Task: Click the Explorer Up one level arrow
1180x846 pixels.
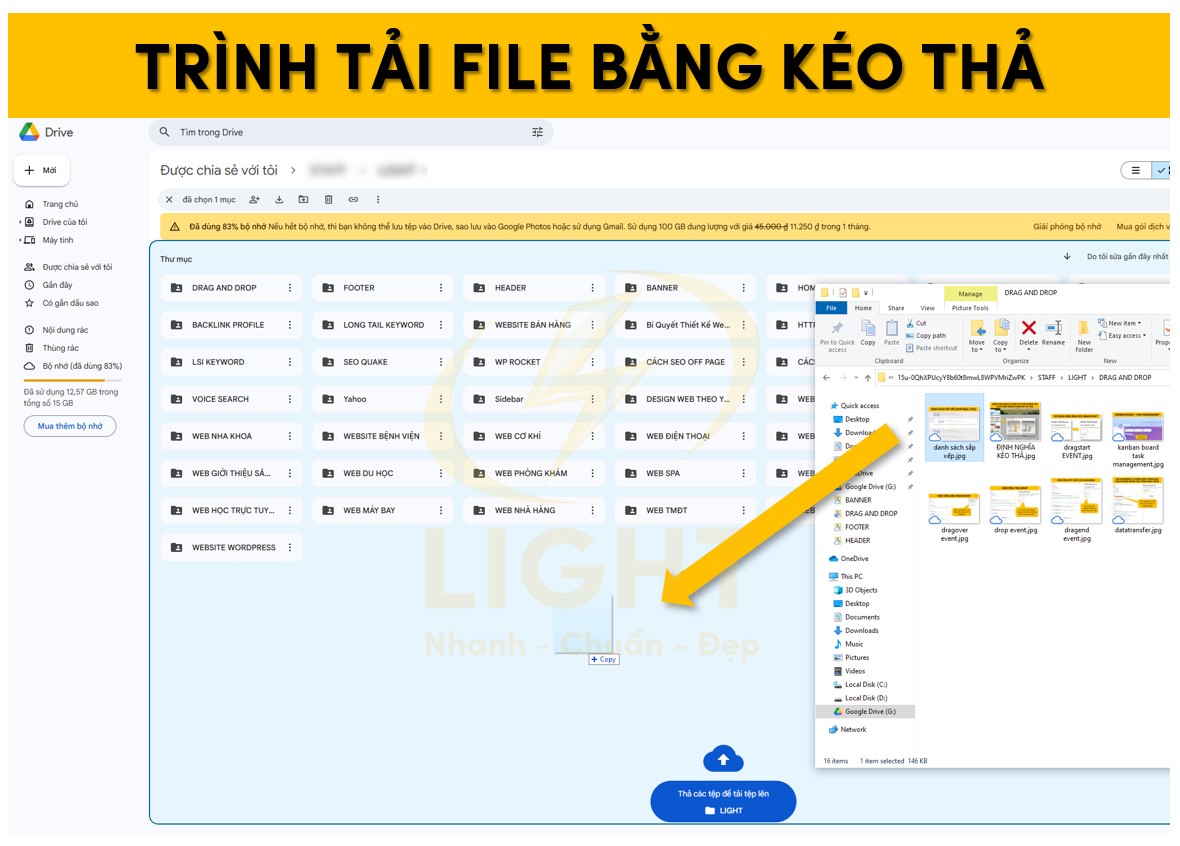Action: 868,378
